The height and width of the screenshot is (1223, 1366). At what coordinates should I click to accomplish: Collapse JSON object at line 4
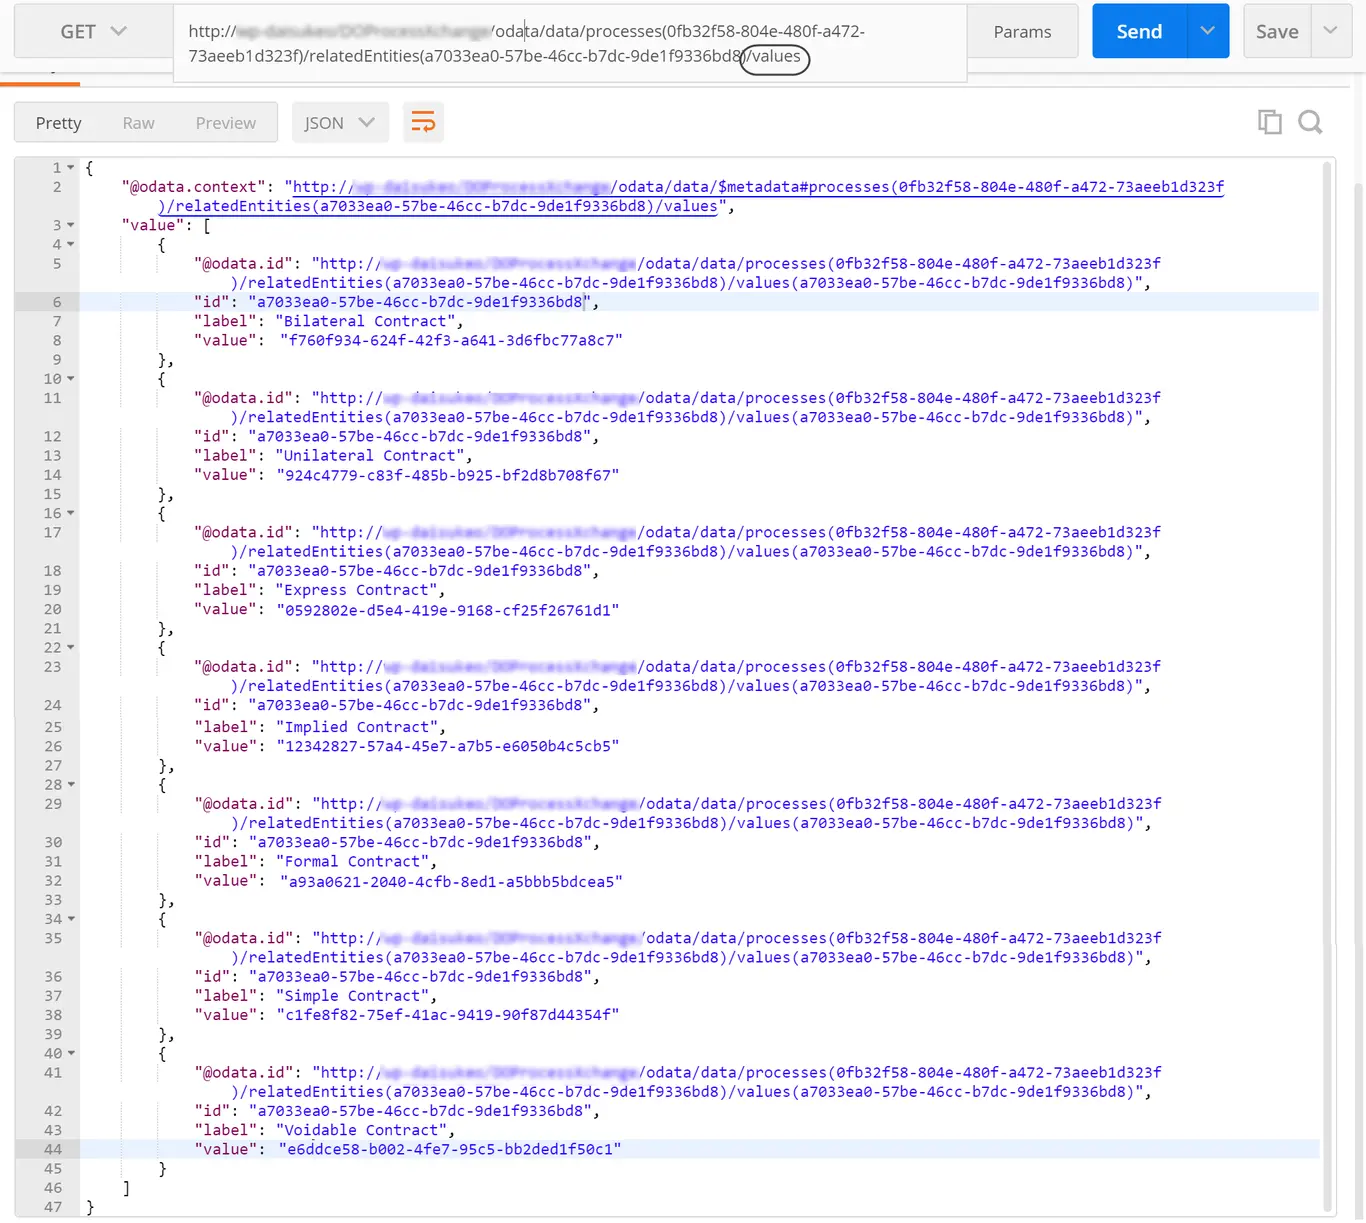(71, 244)
